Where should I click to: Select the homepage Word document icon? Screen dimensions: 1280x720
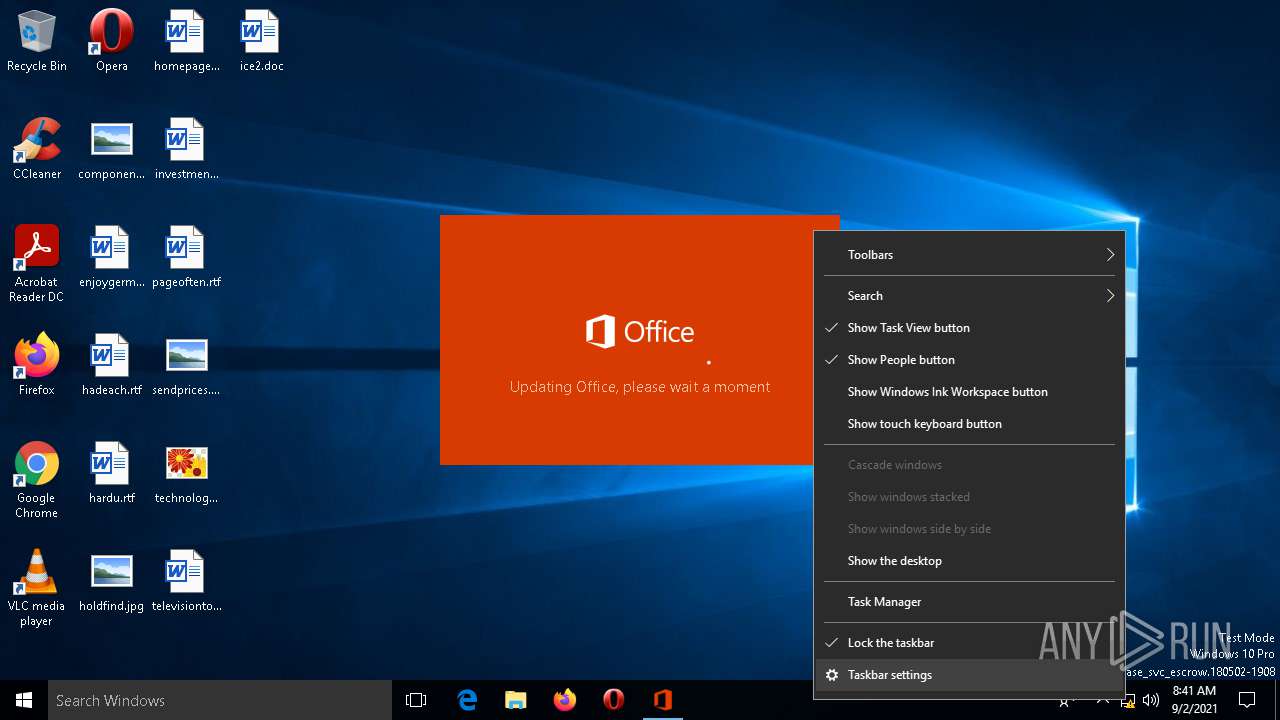click(x=186, y=40)
